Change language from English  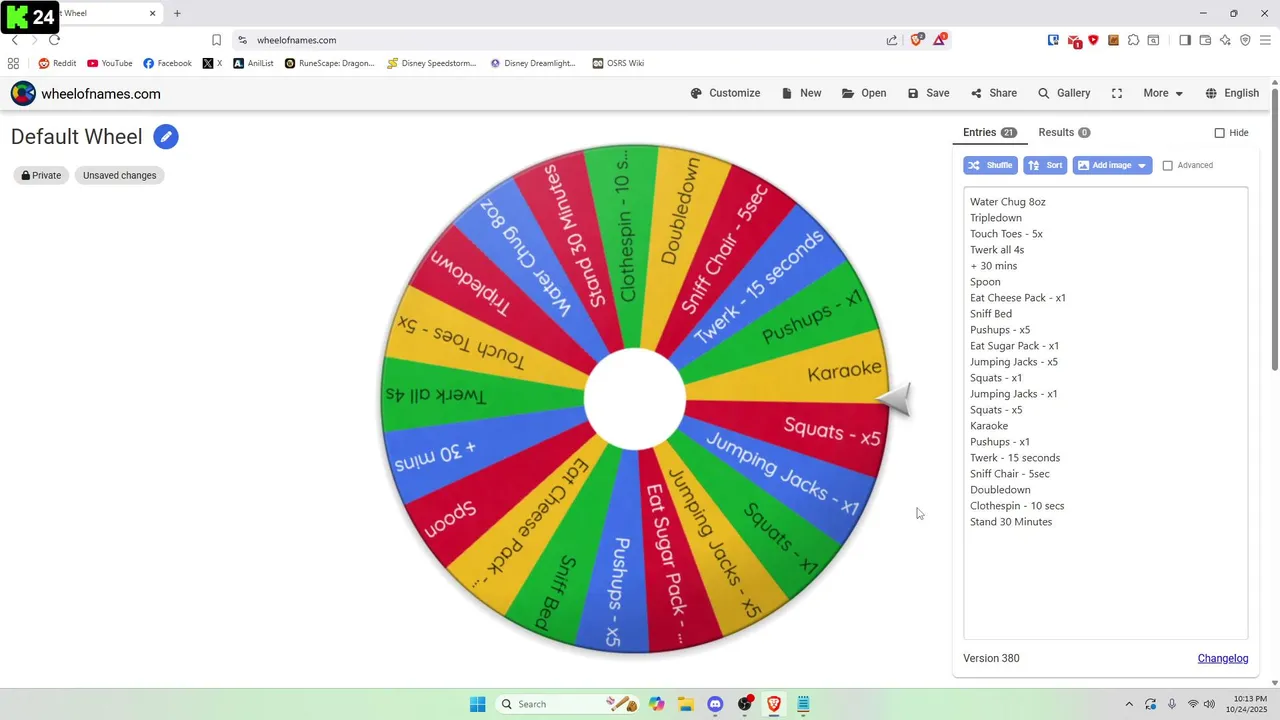1232,93
